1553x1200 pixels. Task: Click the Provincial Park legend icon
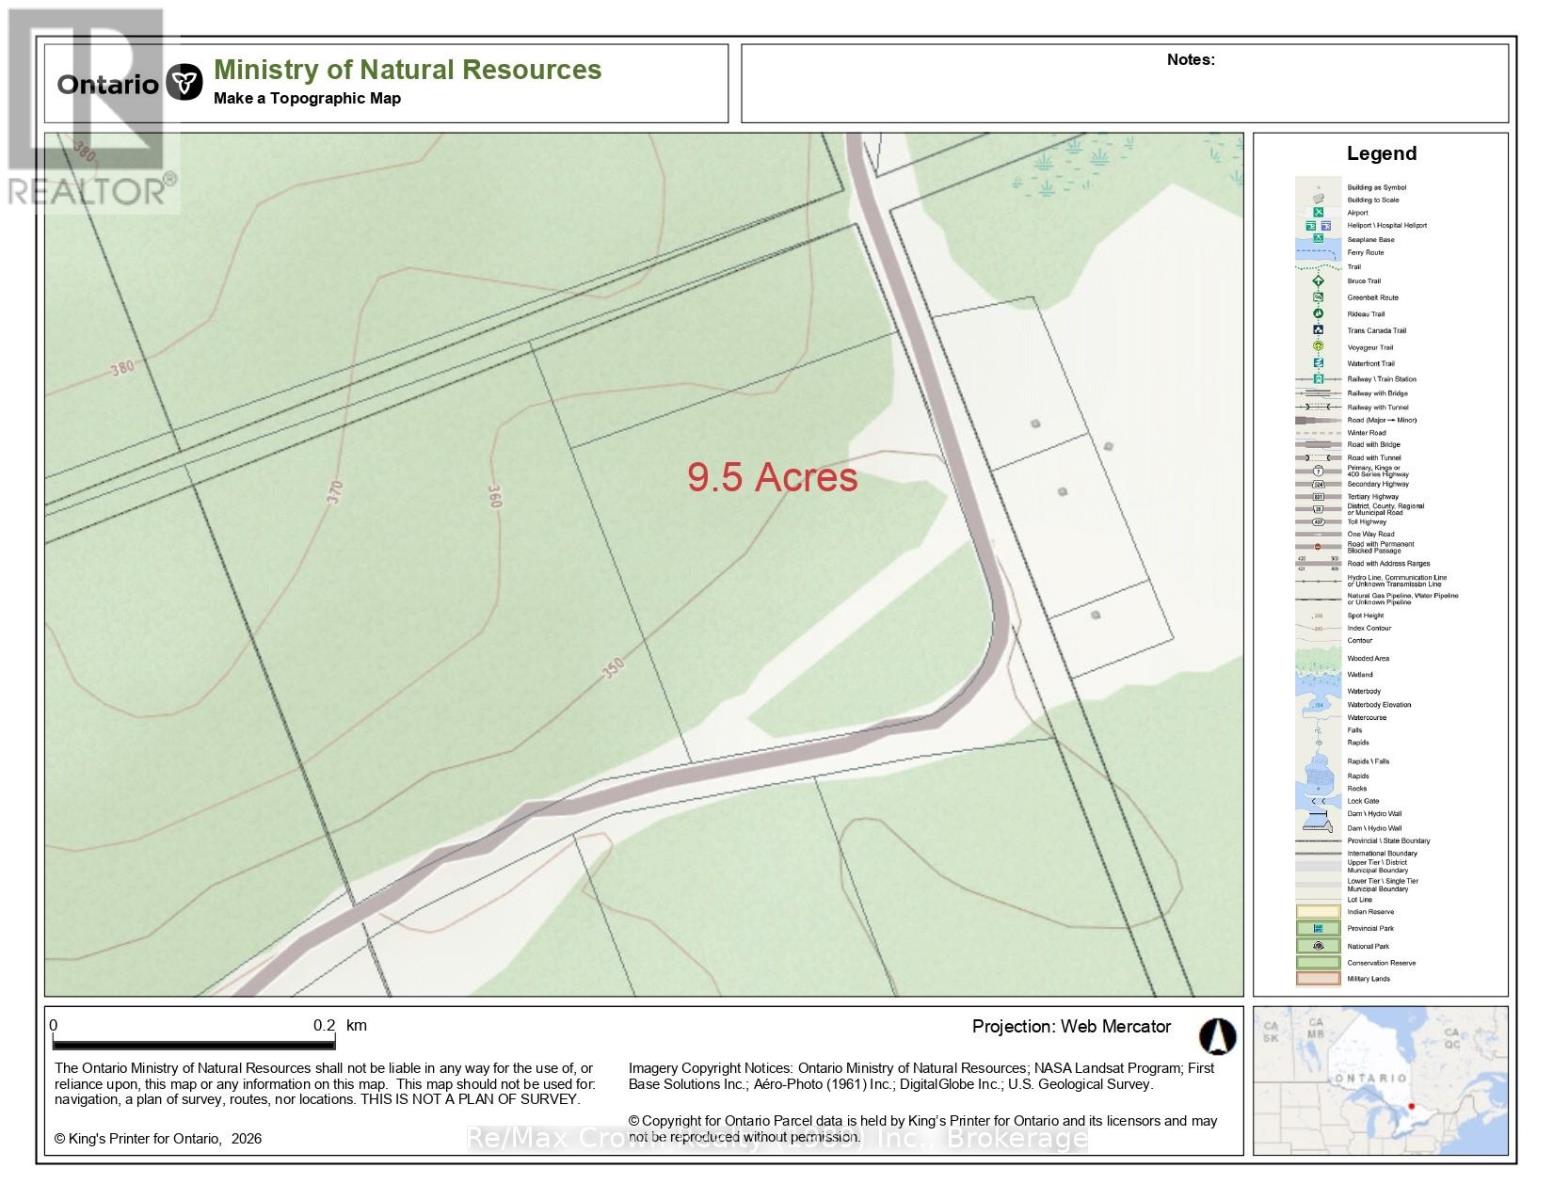point(1318,928)
